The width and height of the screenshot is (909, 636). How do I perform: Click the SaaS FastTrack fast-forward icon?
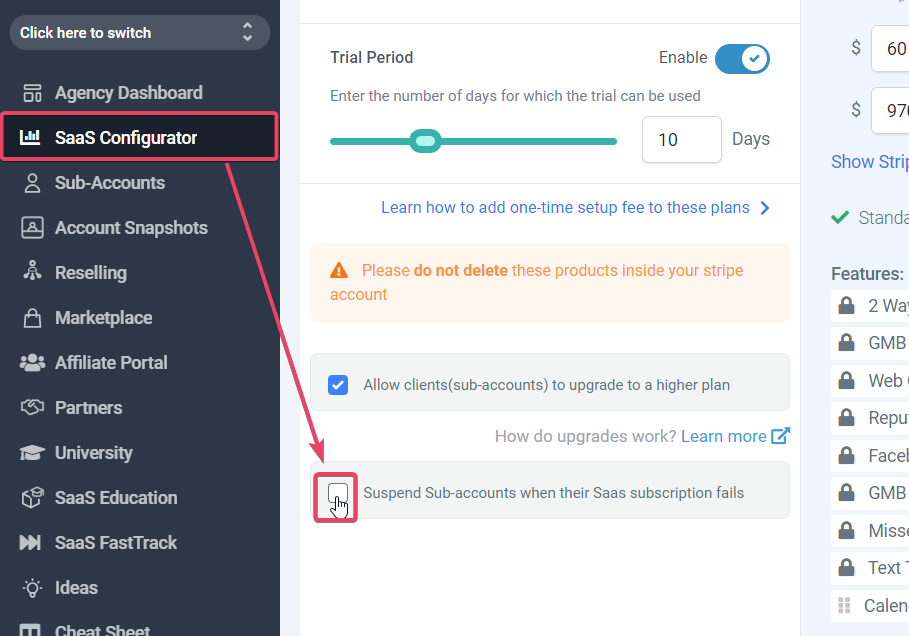pyautogui.click(x=30, y=543)
